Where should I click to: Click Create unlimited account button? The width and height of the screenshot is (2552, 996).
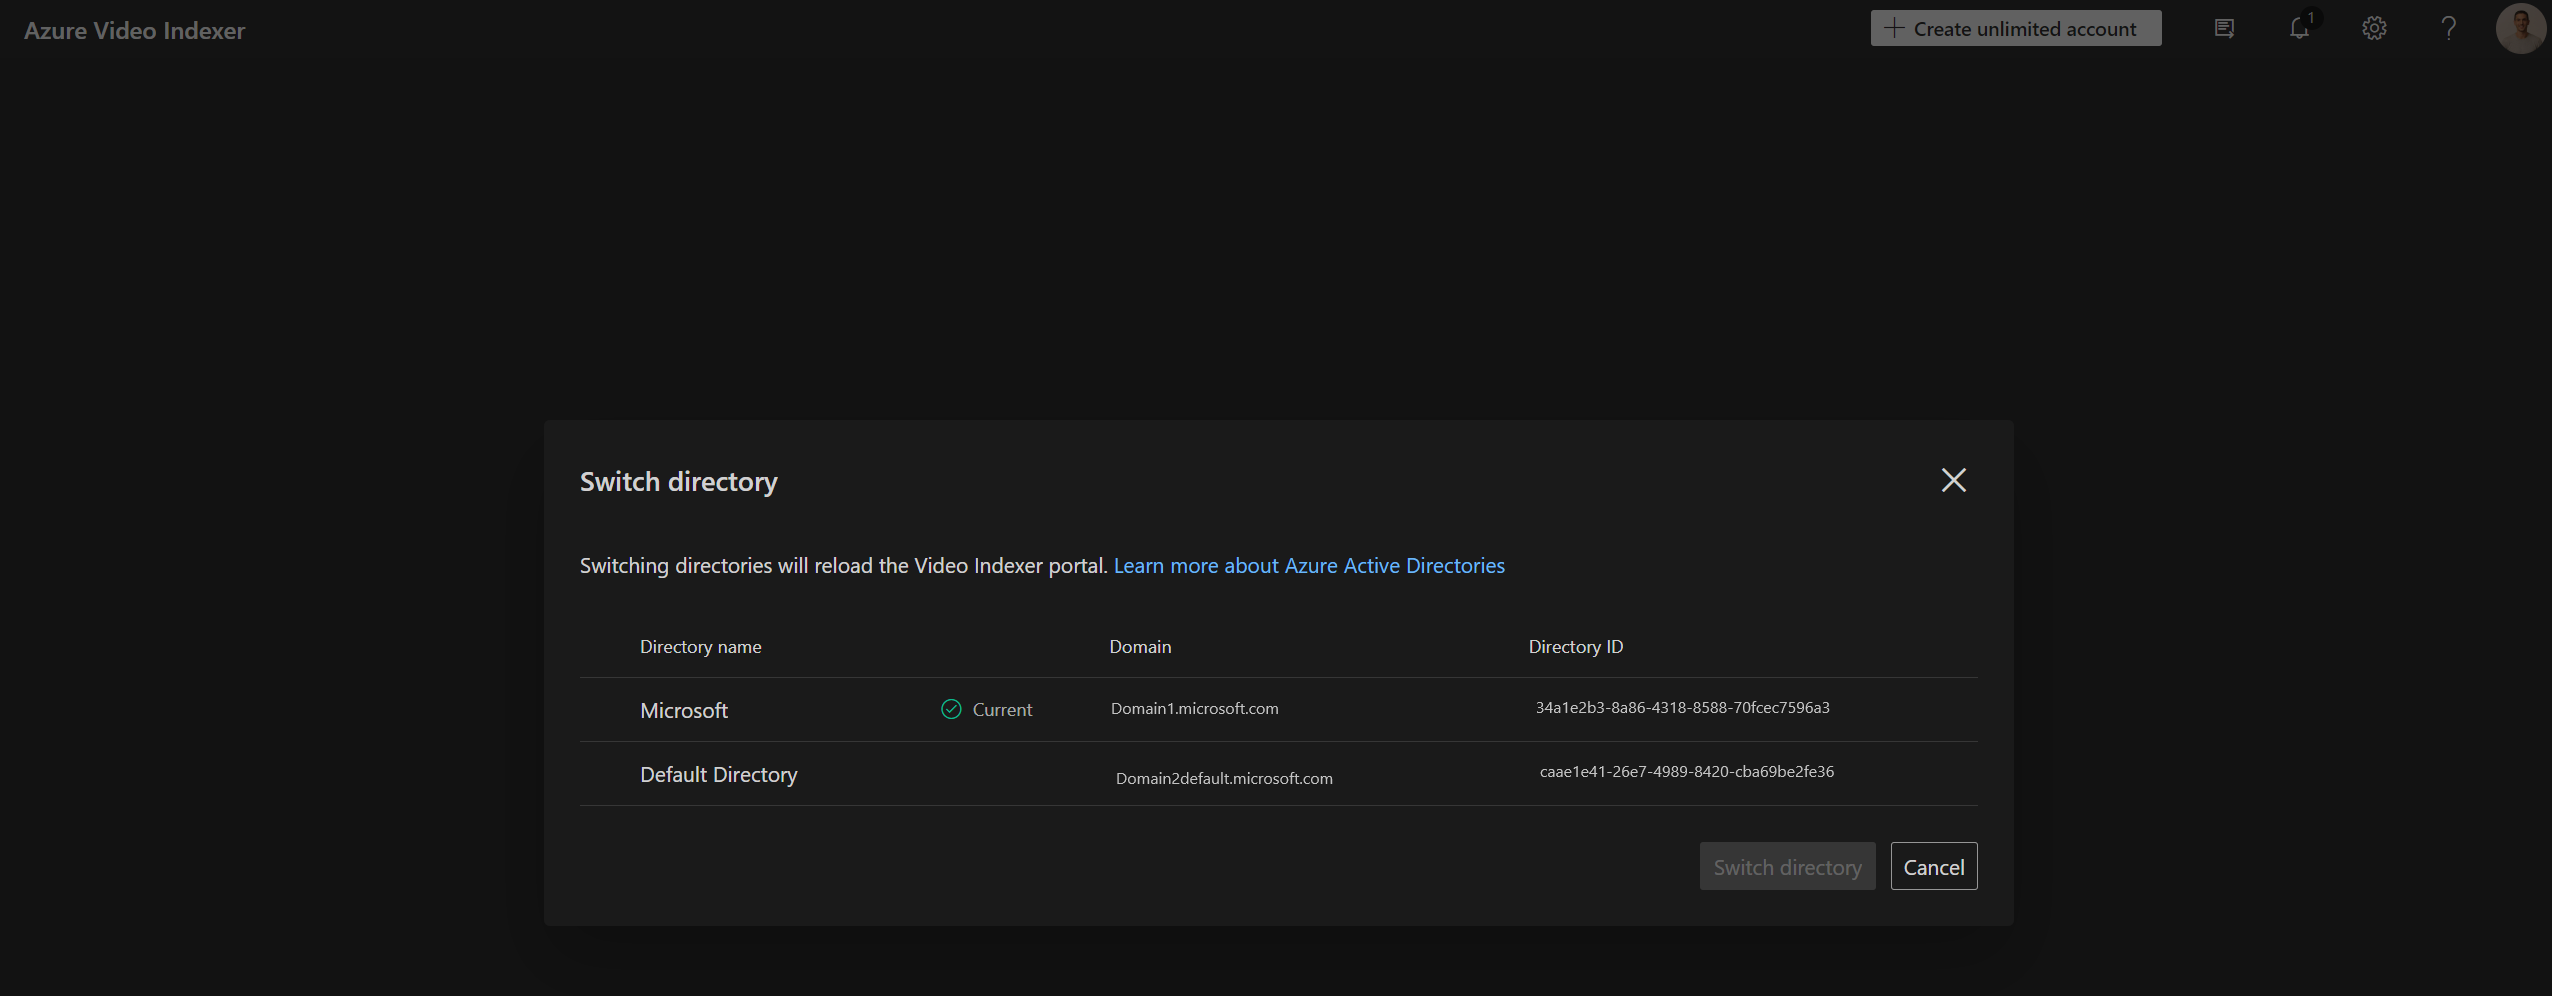click(x=2016, y=29)
